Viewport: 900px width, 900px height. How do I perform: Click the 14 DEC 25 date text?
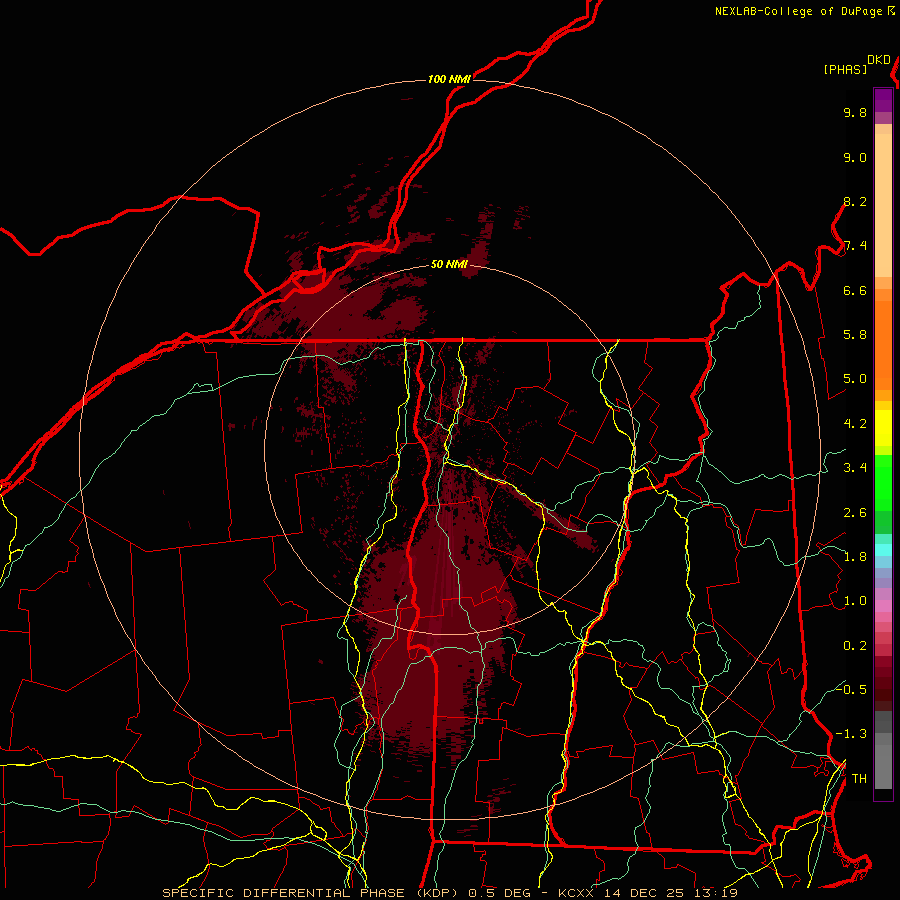pos(643,893)
